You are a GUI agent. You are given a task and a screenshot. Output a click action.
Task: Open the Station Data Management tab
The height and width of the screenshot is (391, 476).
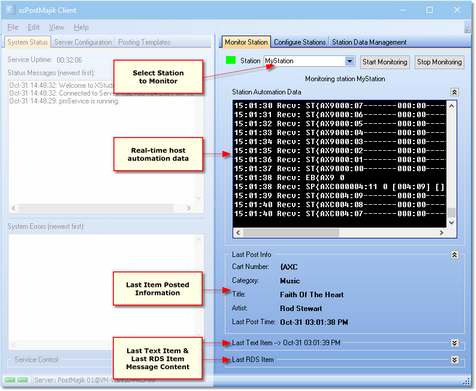(369, 42)
